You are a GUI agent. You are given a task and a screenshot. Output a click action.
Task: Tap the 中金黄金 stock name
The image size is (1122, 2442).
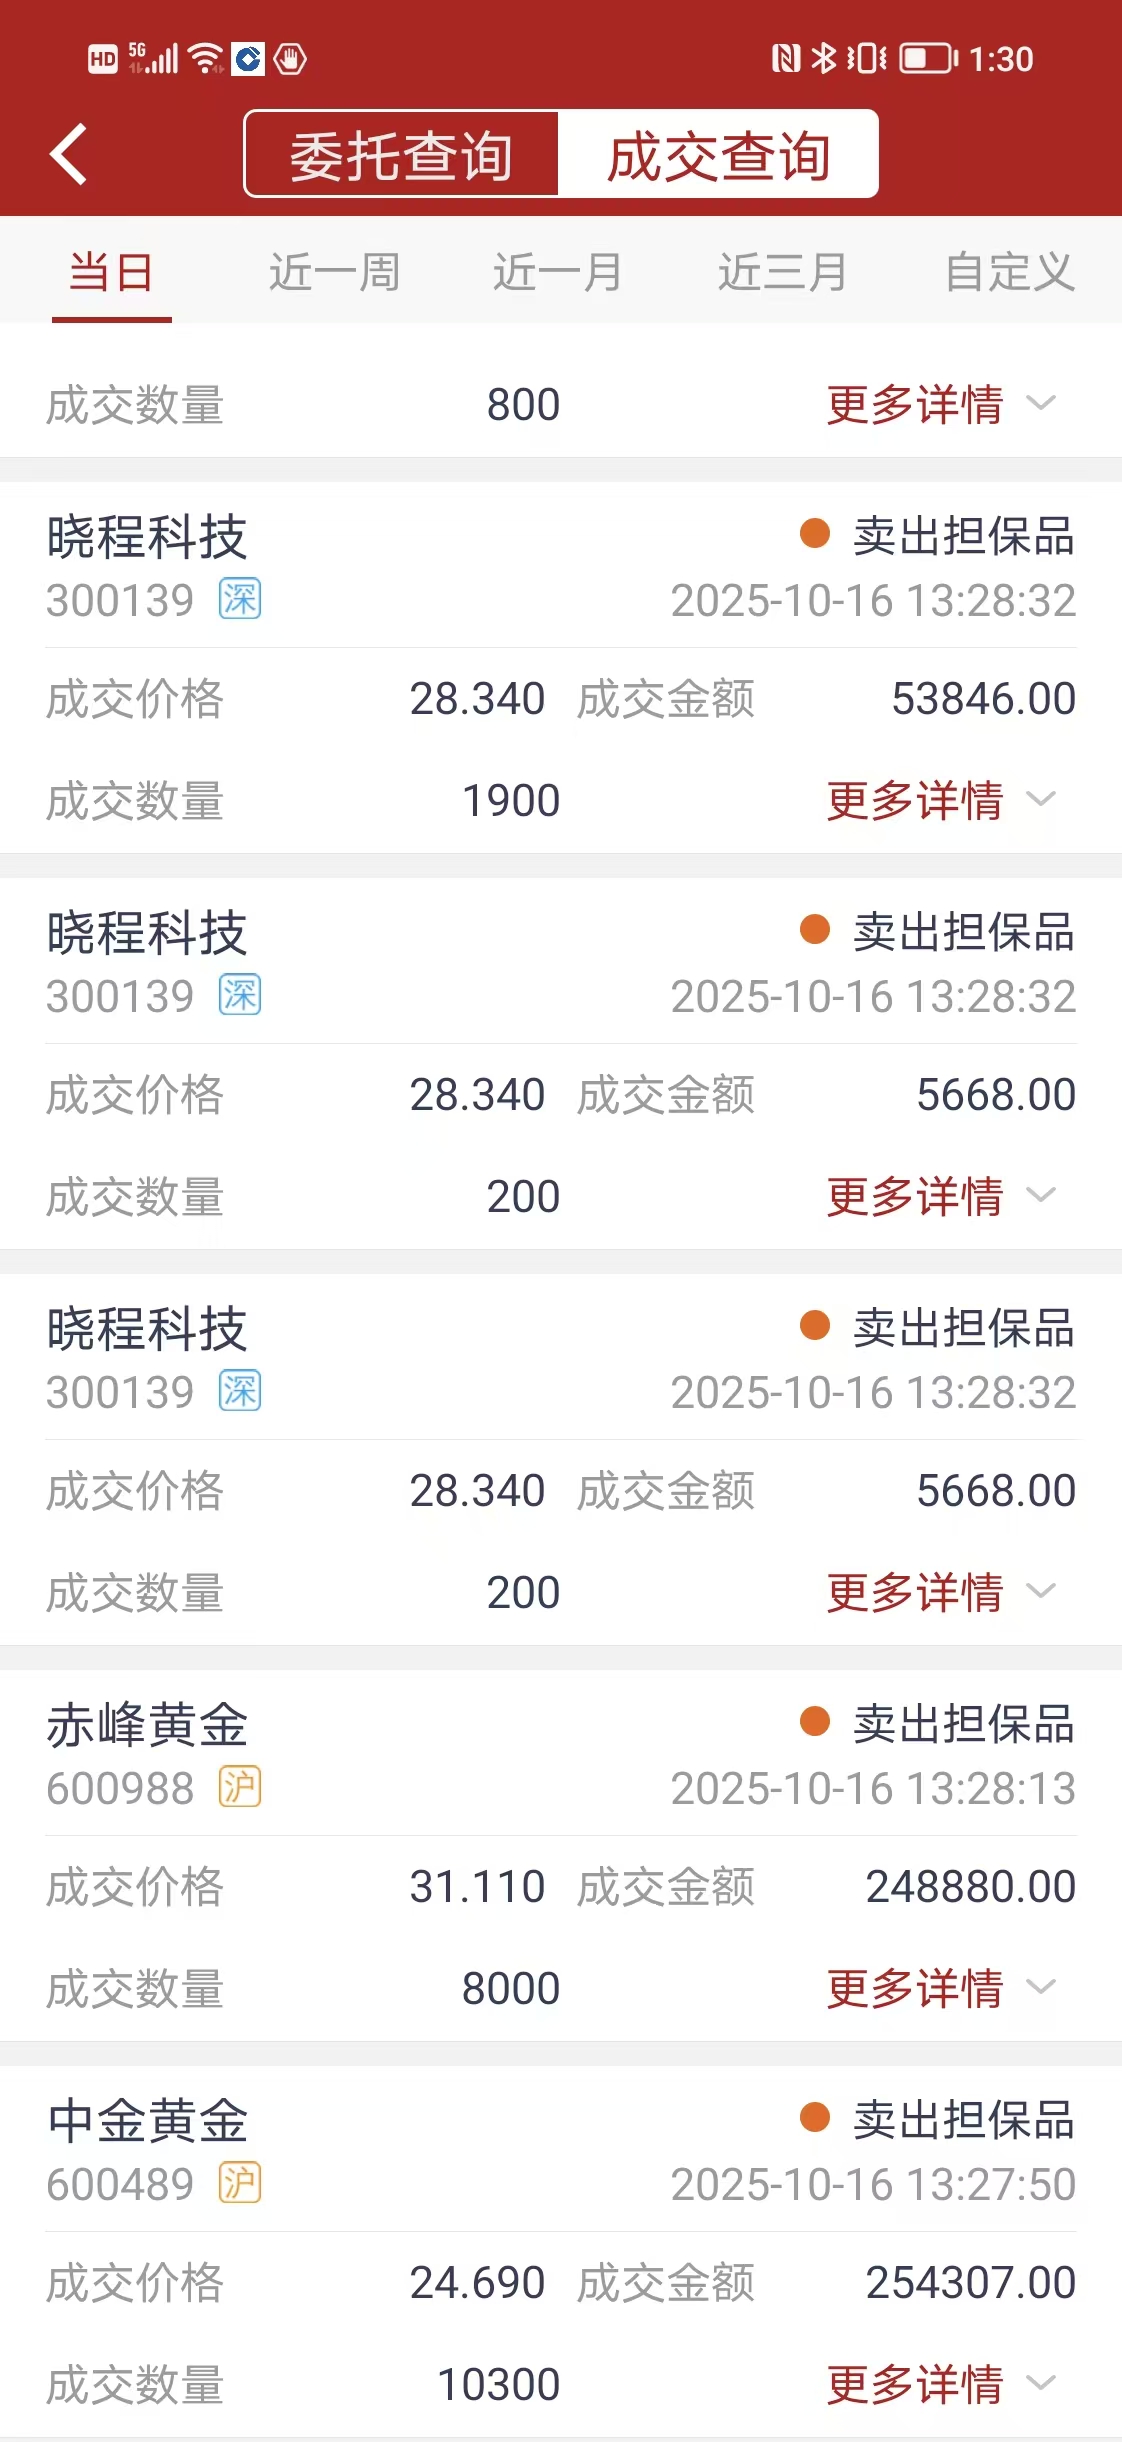tap(147, 2121)
